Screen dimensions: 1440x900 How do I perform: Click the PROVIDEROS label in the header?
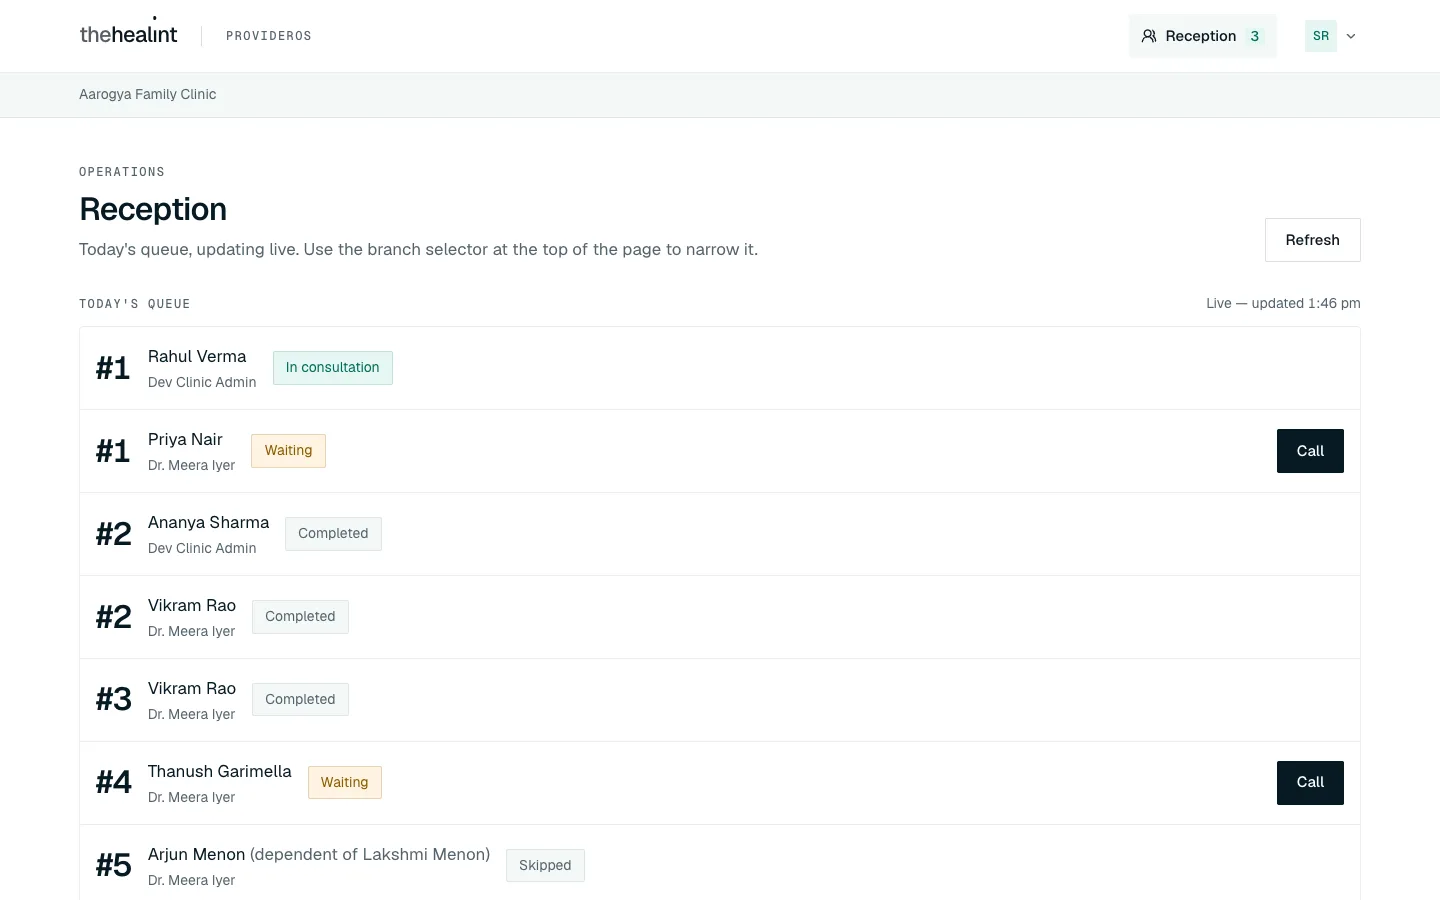(269, 36)
